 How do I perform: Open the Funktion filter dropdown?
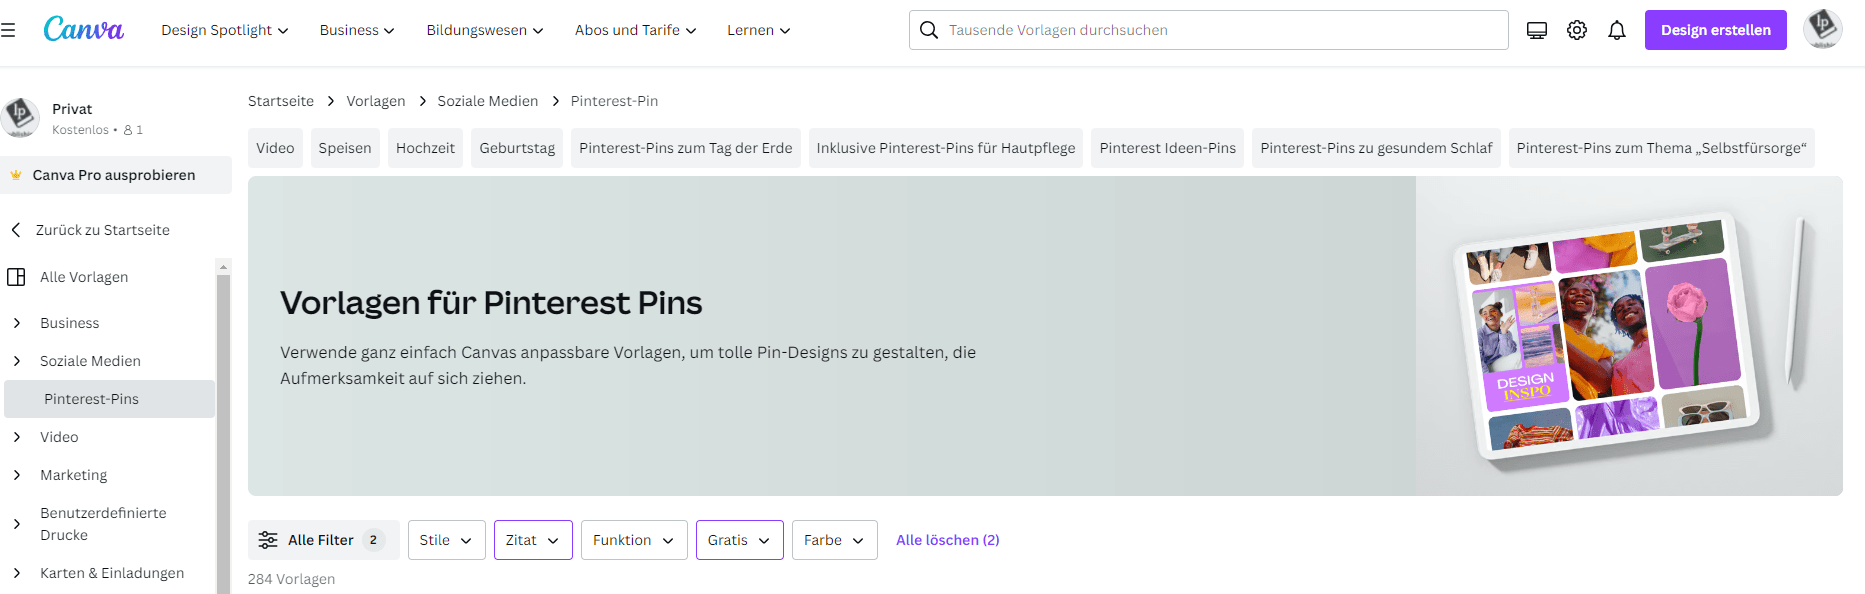(x=634, y=540)
